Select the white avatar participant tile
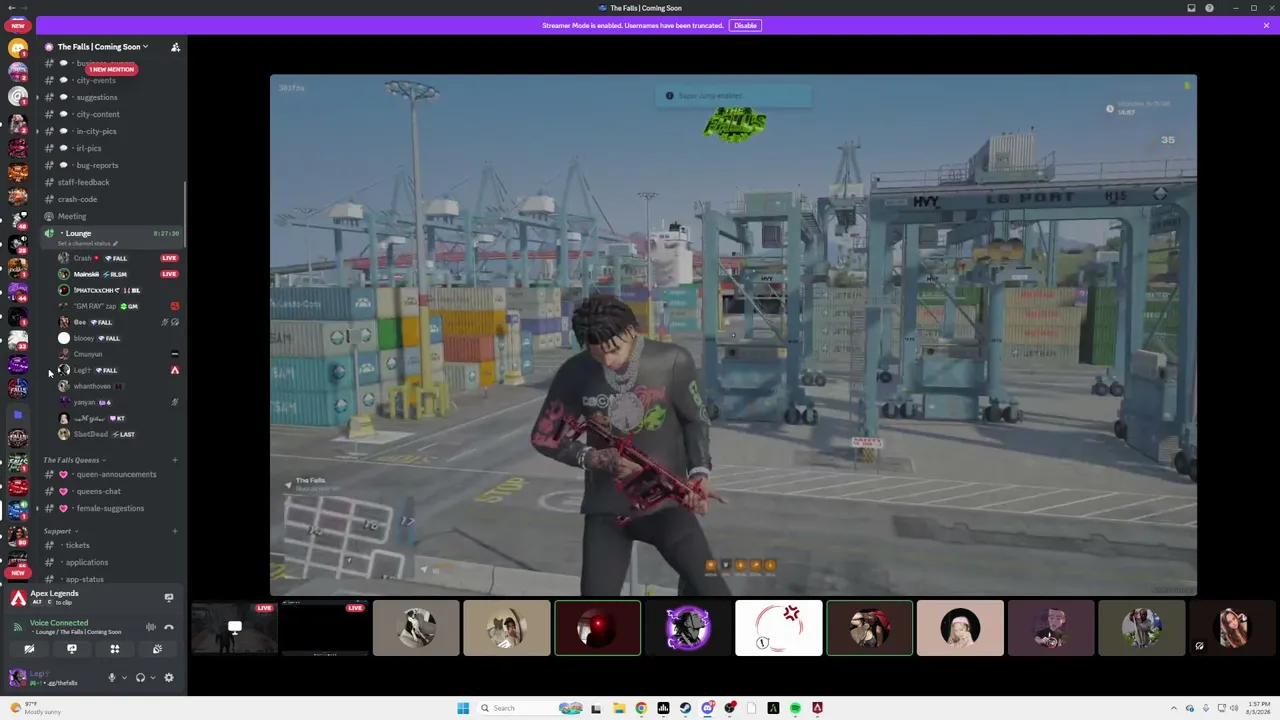 779,628
